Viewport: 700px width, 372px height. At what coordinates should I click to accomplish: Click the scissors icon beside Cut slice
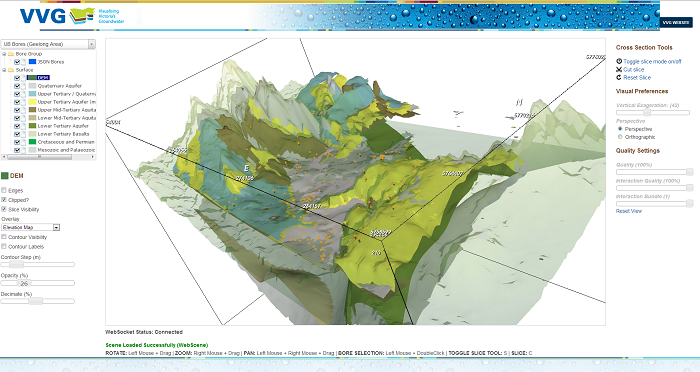[x=619, y=70]
